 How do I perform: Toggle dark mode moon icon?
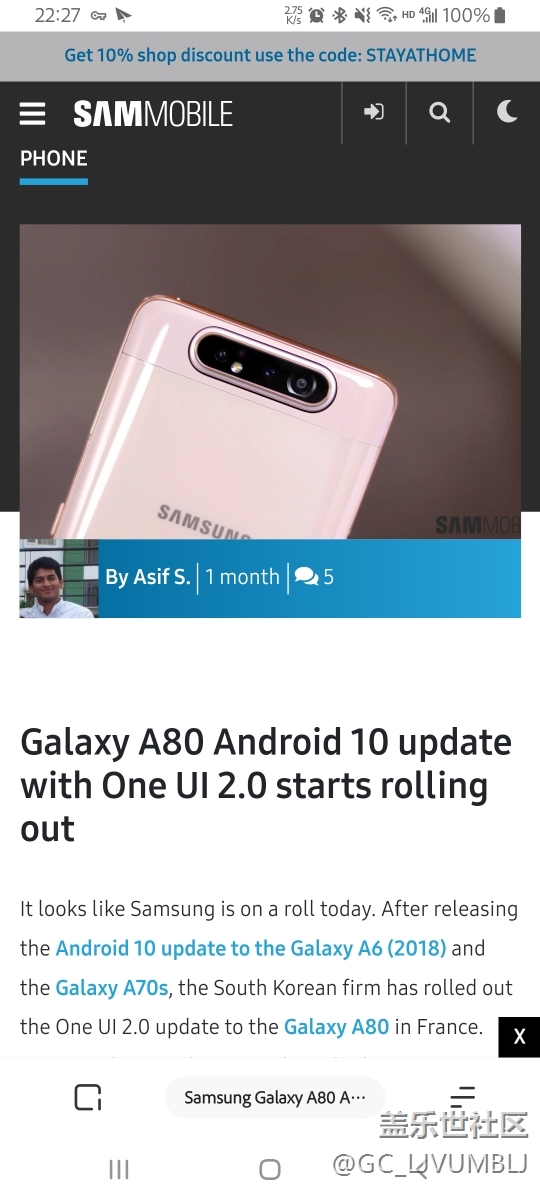pyautogui.click(x=507, y=112)
